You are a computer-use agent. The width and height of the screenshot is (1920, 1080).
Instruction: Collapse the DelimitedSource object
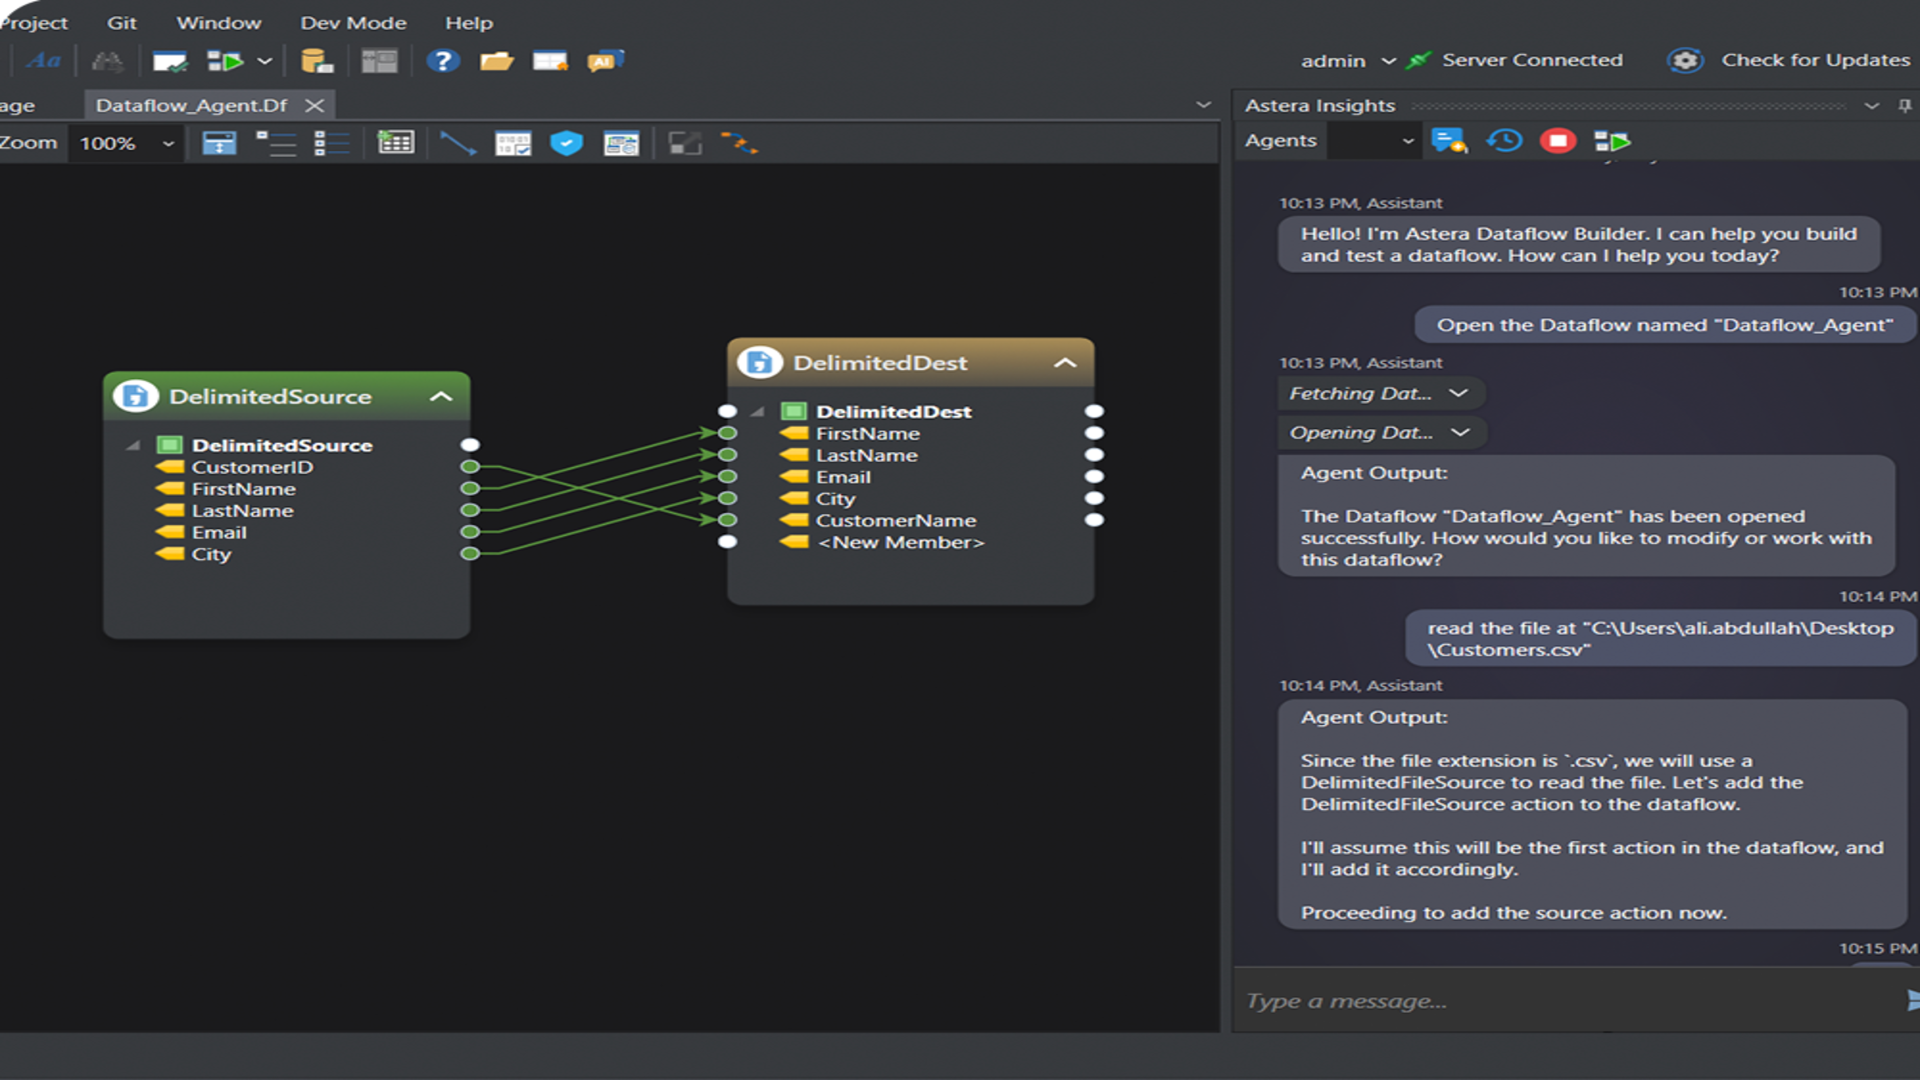[441, 397]
